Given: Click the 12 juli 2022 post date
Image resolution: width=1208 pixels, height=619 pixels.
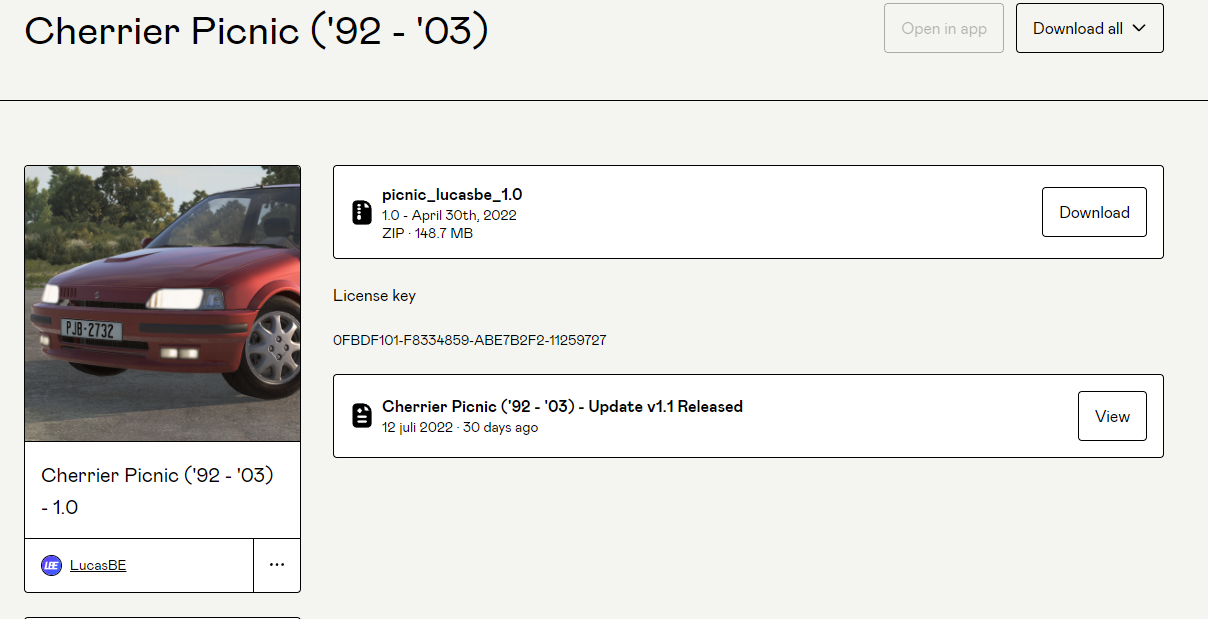Looking at the screenshot, I should [x=417, y=427].
